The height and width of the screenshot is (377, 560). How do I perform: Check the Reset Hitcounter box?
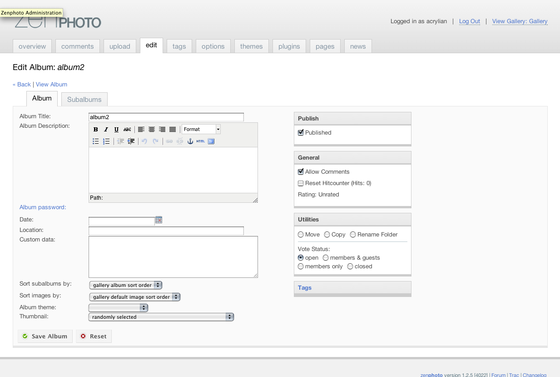(301, 183)
